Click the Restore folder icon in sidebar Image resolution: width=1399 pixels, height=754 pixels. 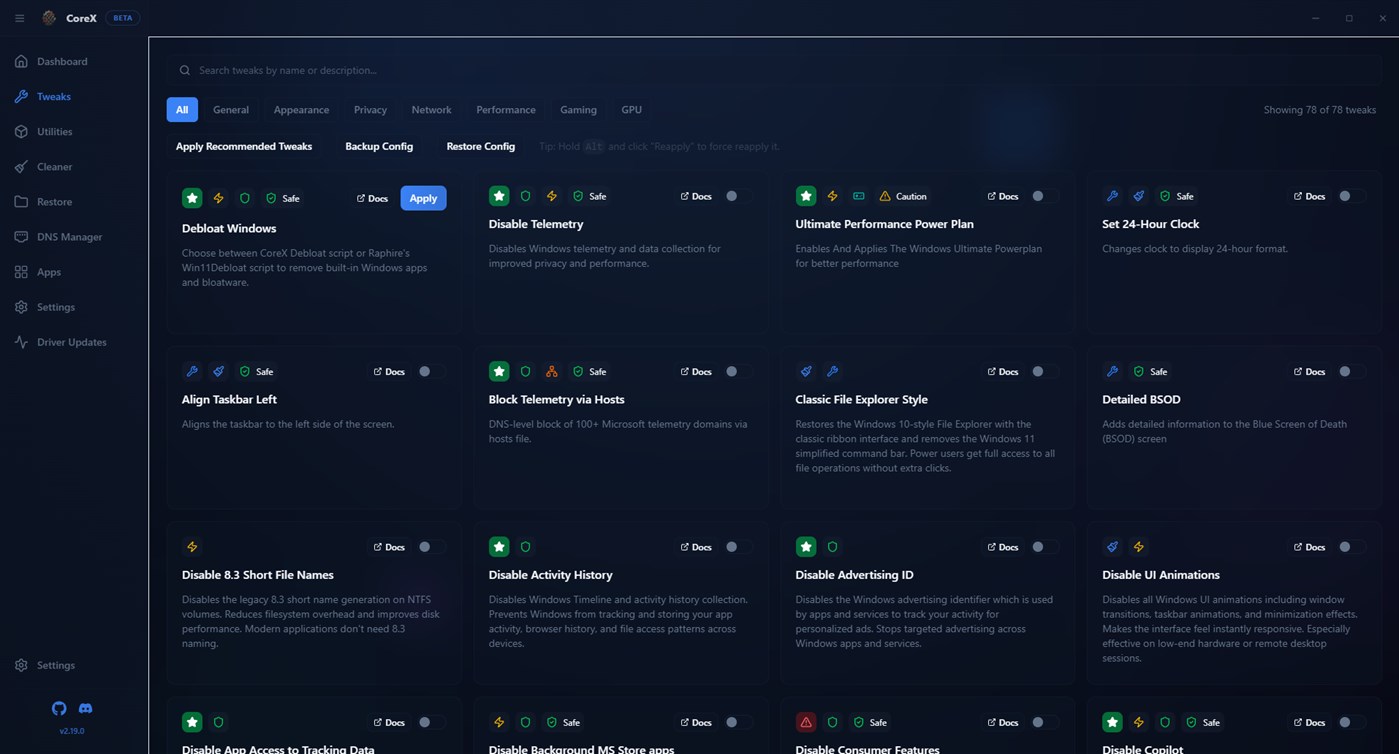point(21,202)
